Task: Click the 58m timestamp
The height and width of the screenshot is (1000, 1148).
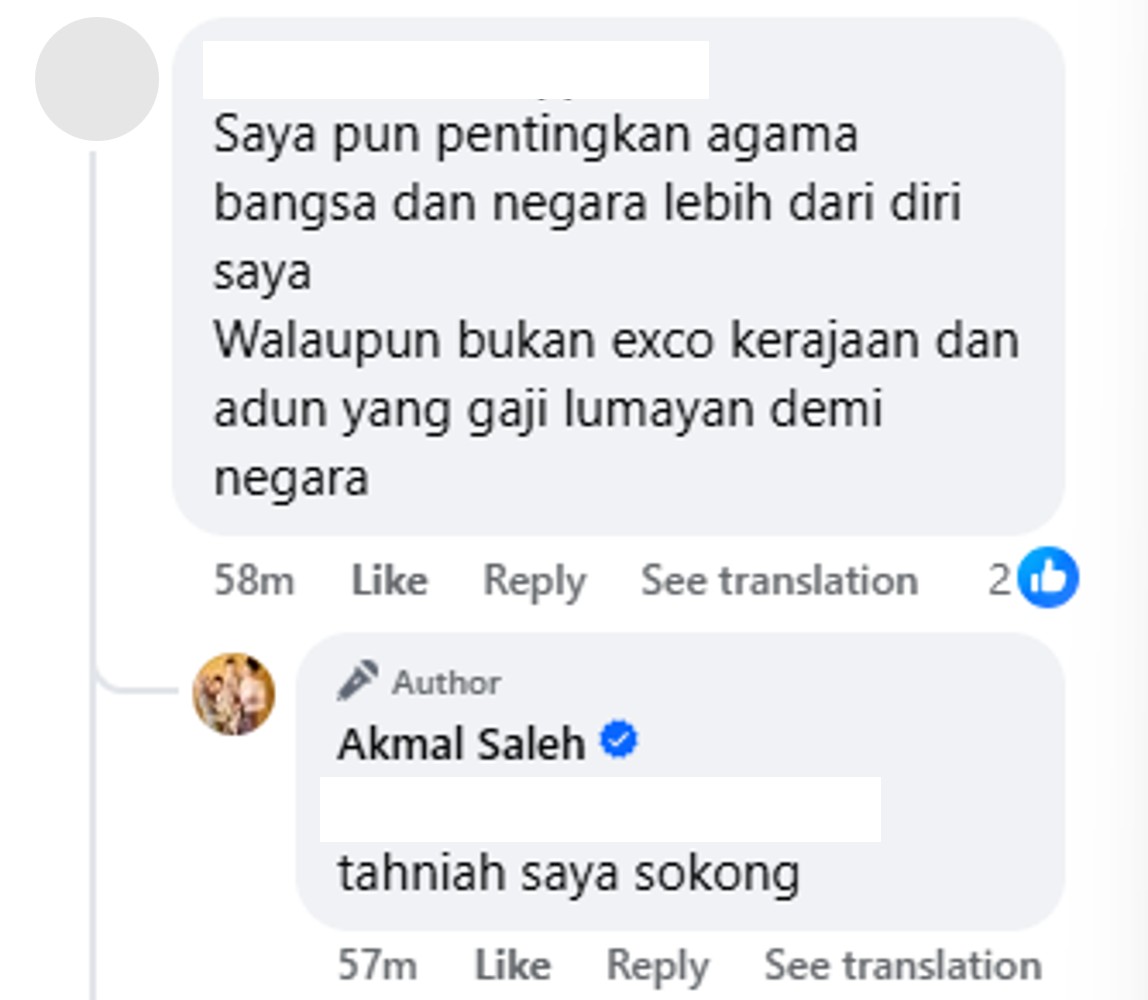Action: tap(254, 581)
